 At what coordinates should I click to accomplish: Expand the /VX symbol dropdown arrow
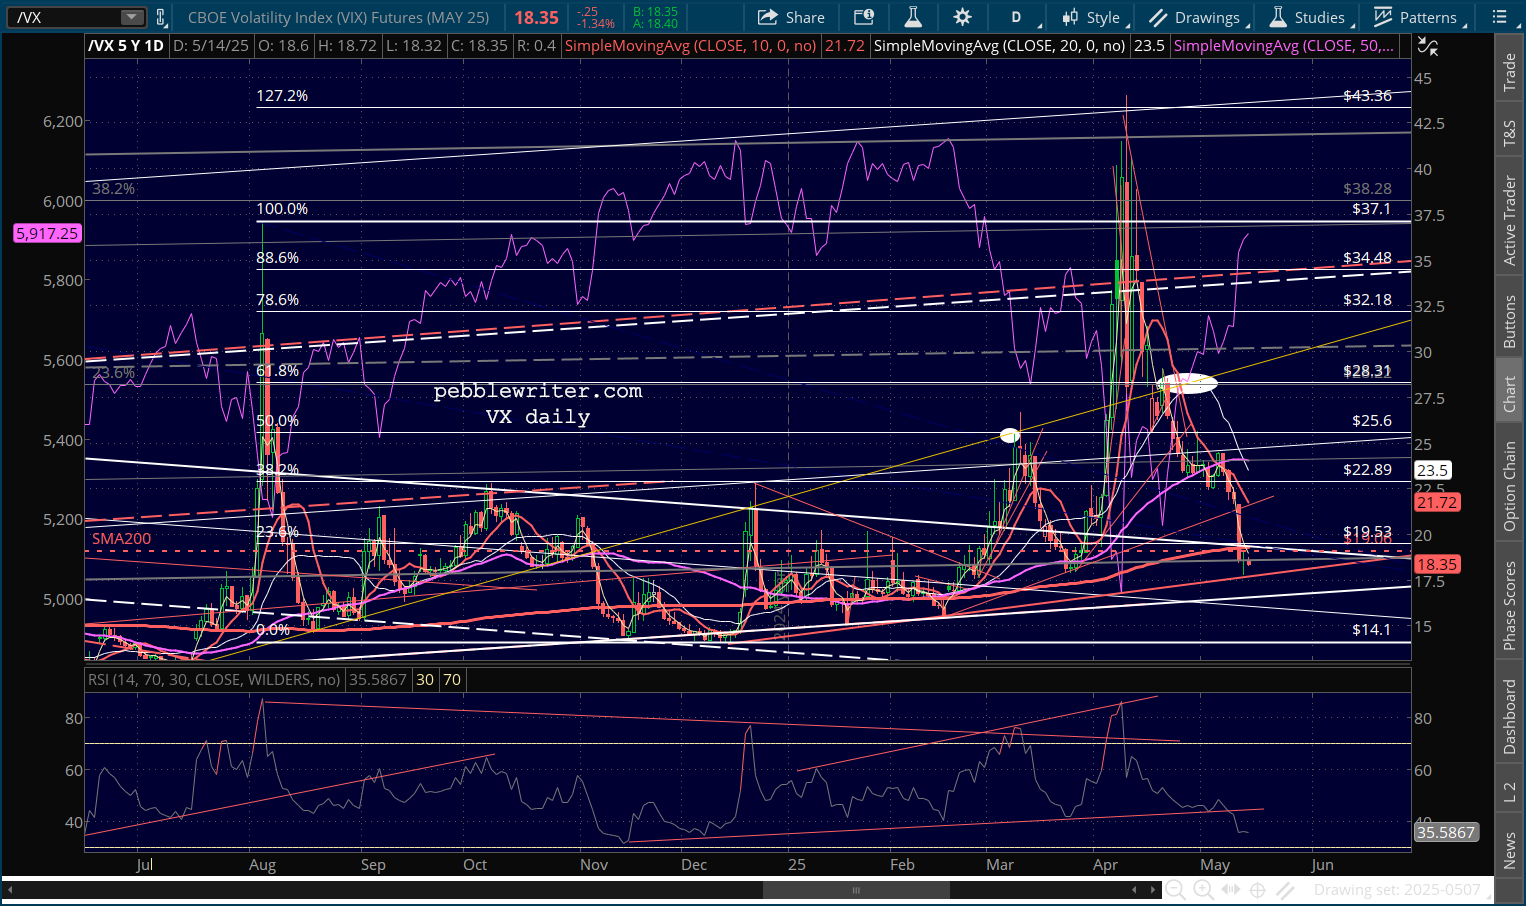coord(132,17)
